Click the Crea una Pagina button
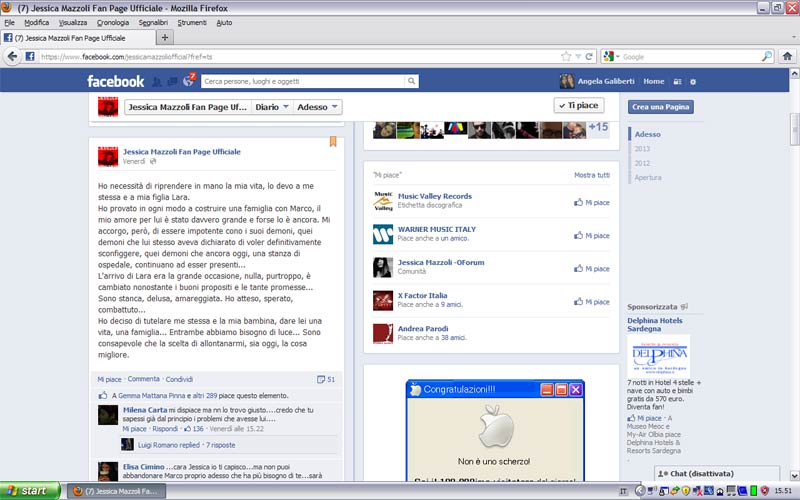Image resolution: width=800 pixels, height=500 pixels. click(660, 107)
